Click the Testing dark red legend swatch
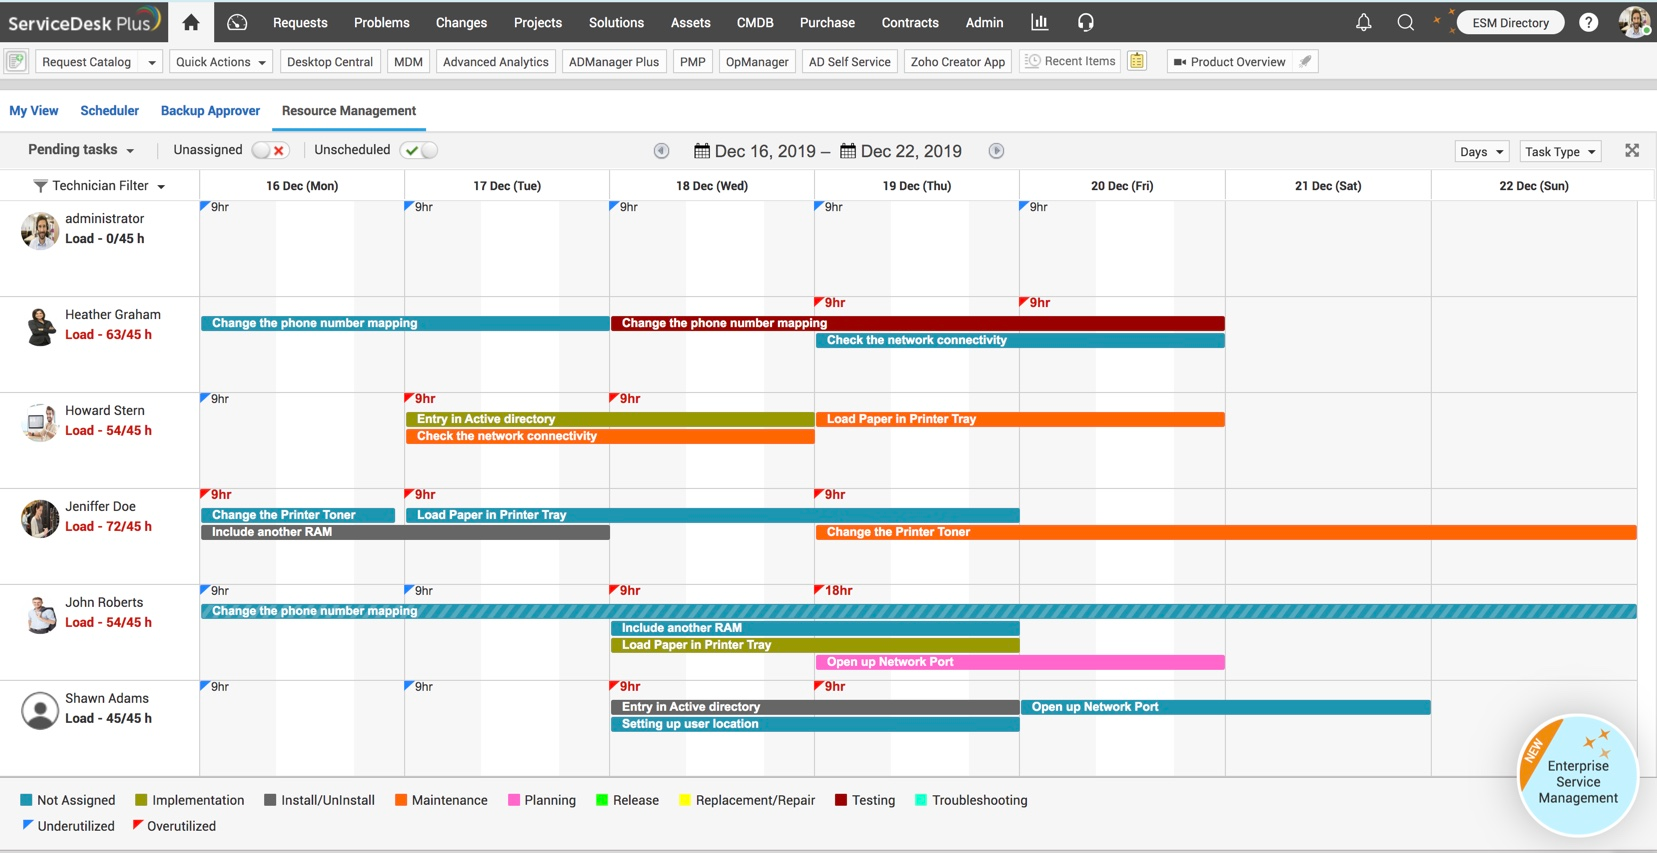Viewport: 1657px width, 853px height. point(841,800)
